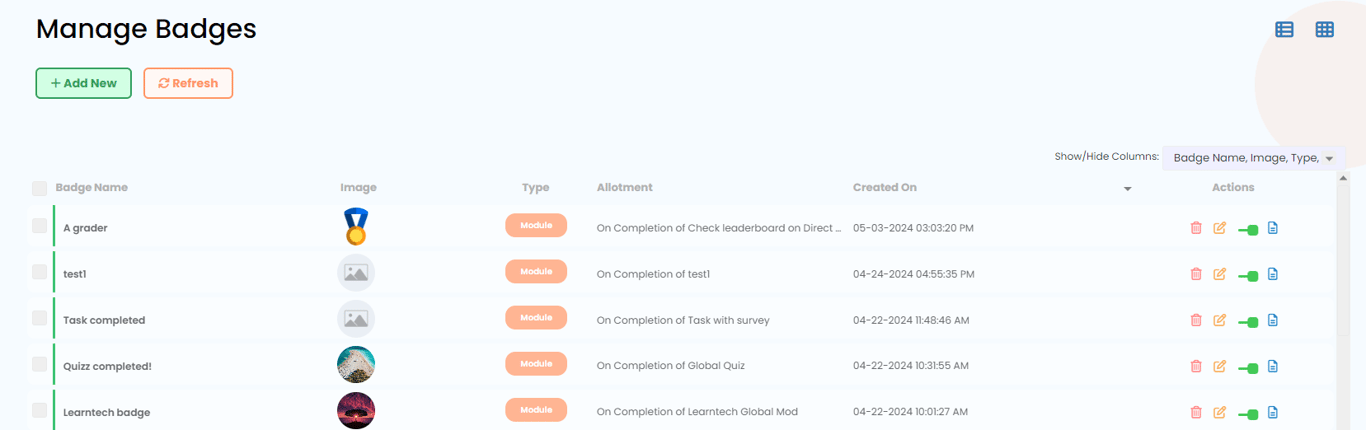
Task: Edit the Task completed badge
Action: pos(1219,320)
